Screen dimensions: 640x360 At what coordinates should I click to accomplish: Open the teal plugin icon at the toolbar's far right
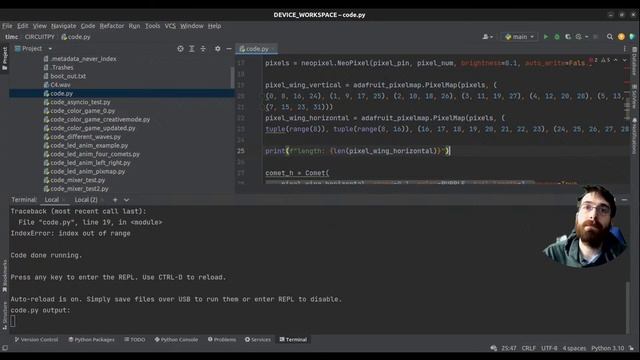coord(632,37)
